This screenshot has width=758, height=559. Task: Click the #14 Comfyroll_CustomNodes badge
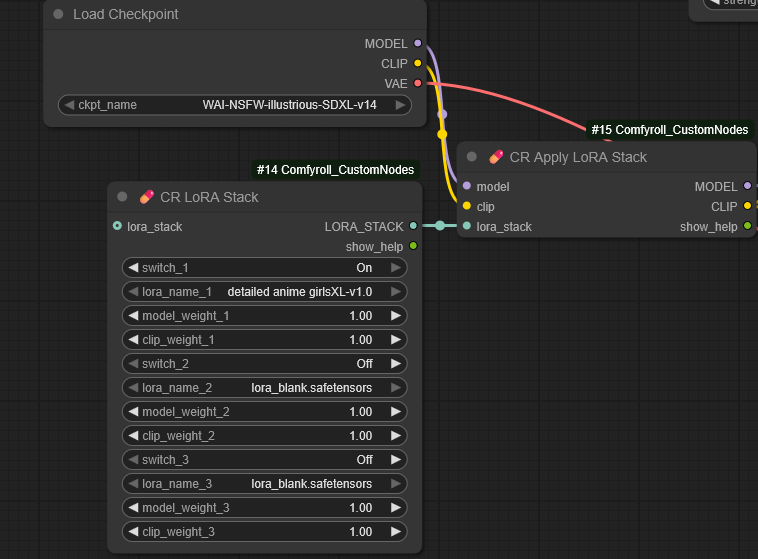335,170
